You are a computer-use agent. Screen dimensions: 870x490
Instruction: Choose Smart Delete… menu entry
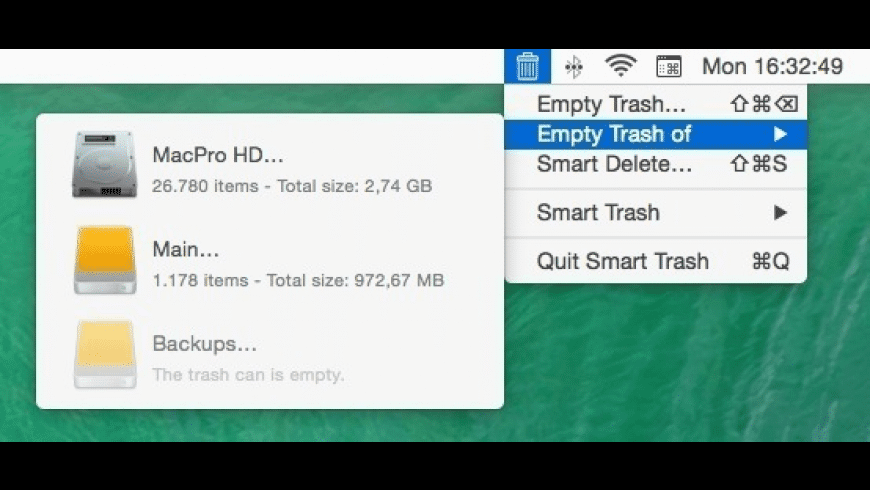point(655,164)
